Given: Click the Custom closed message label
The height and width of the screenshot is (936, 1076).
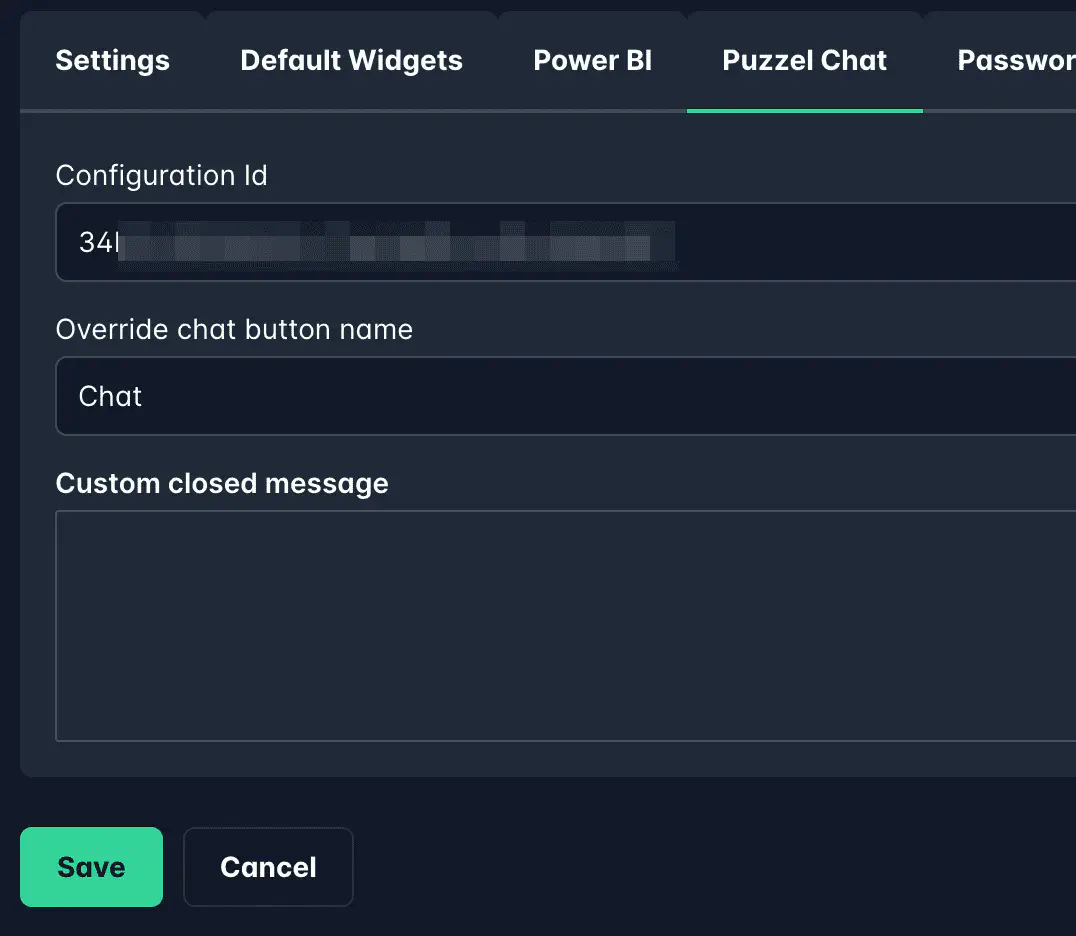Looking at the screenshot, I should [x=222, y=483].
